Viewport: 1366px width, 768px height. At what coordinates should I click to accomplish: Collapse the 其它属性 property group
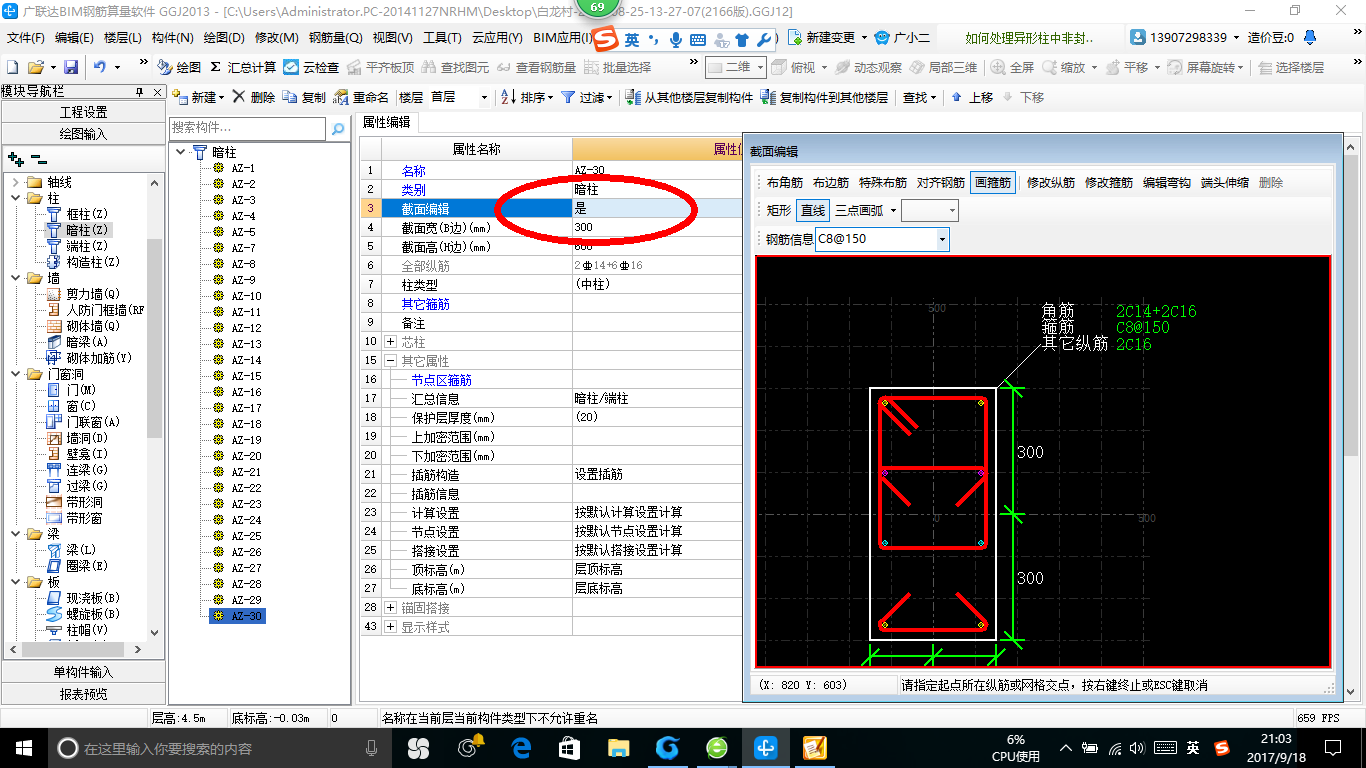pos(390,361)
